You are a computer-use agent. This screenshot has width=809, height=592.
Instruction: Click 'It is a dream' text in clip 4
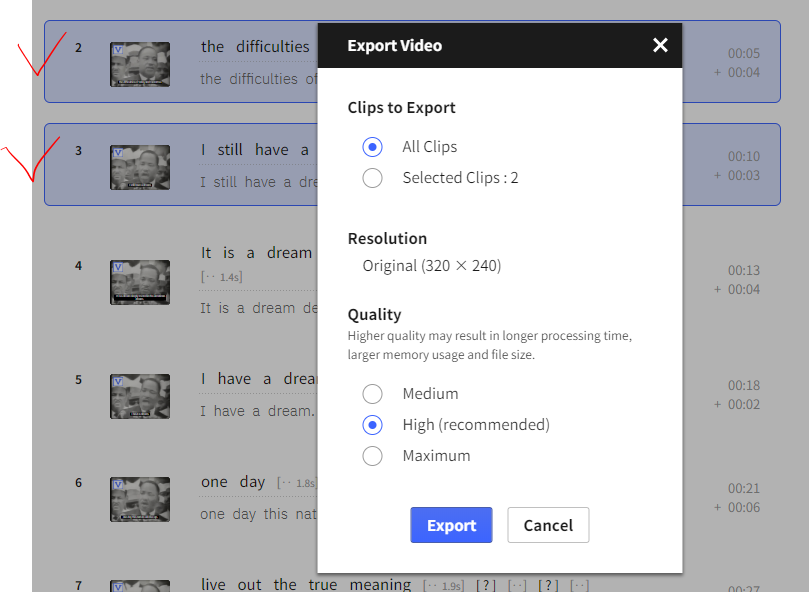click(x=256, y=253)
